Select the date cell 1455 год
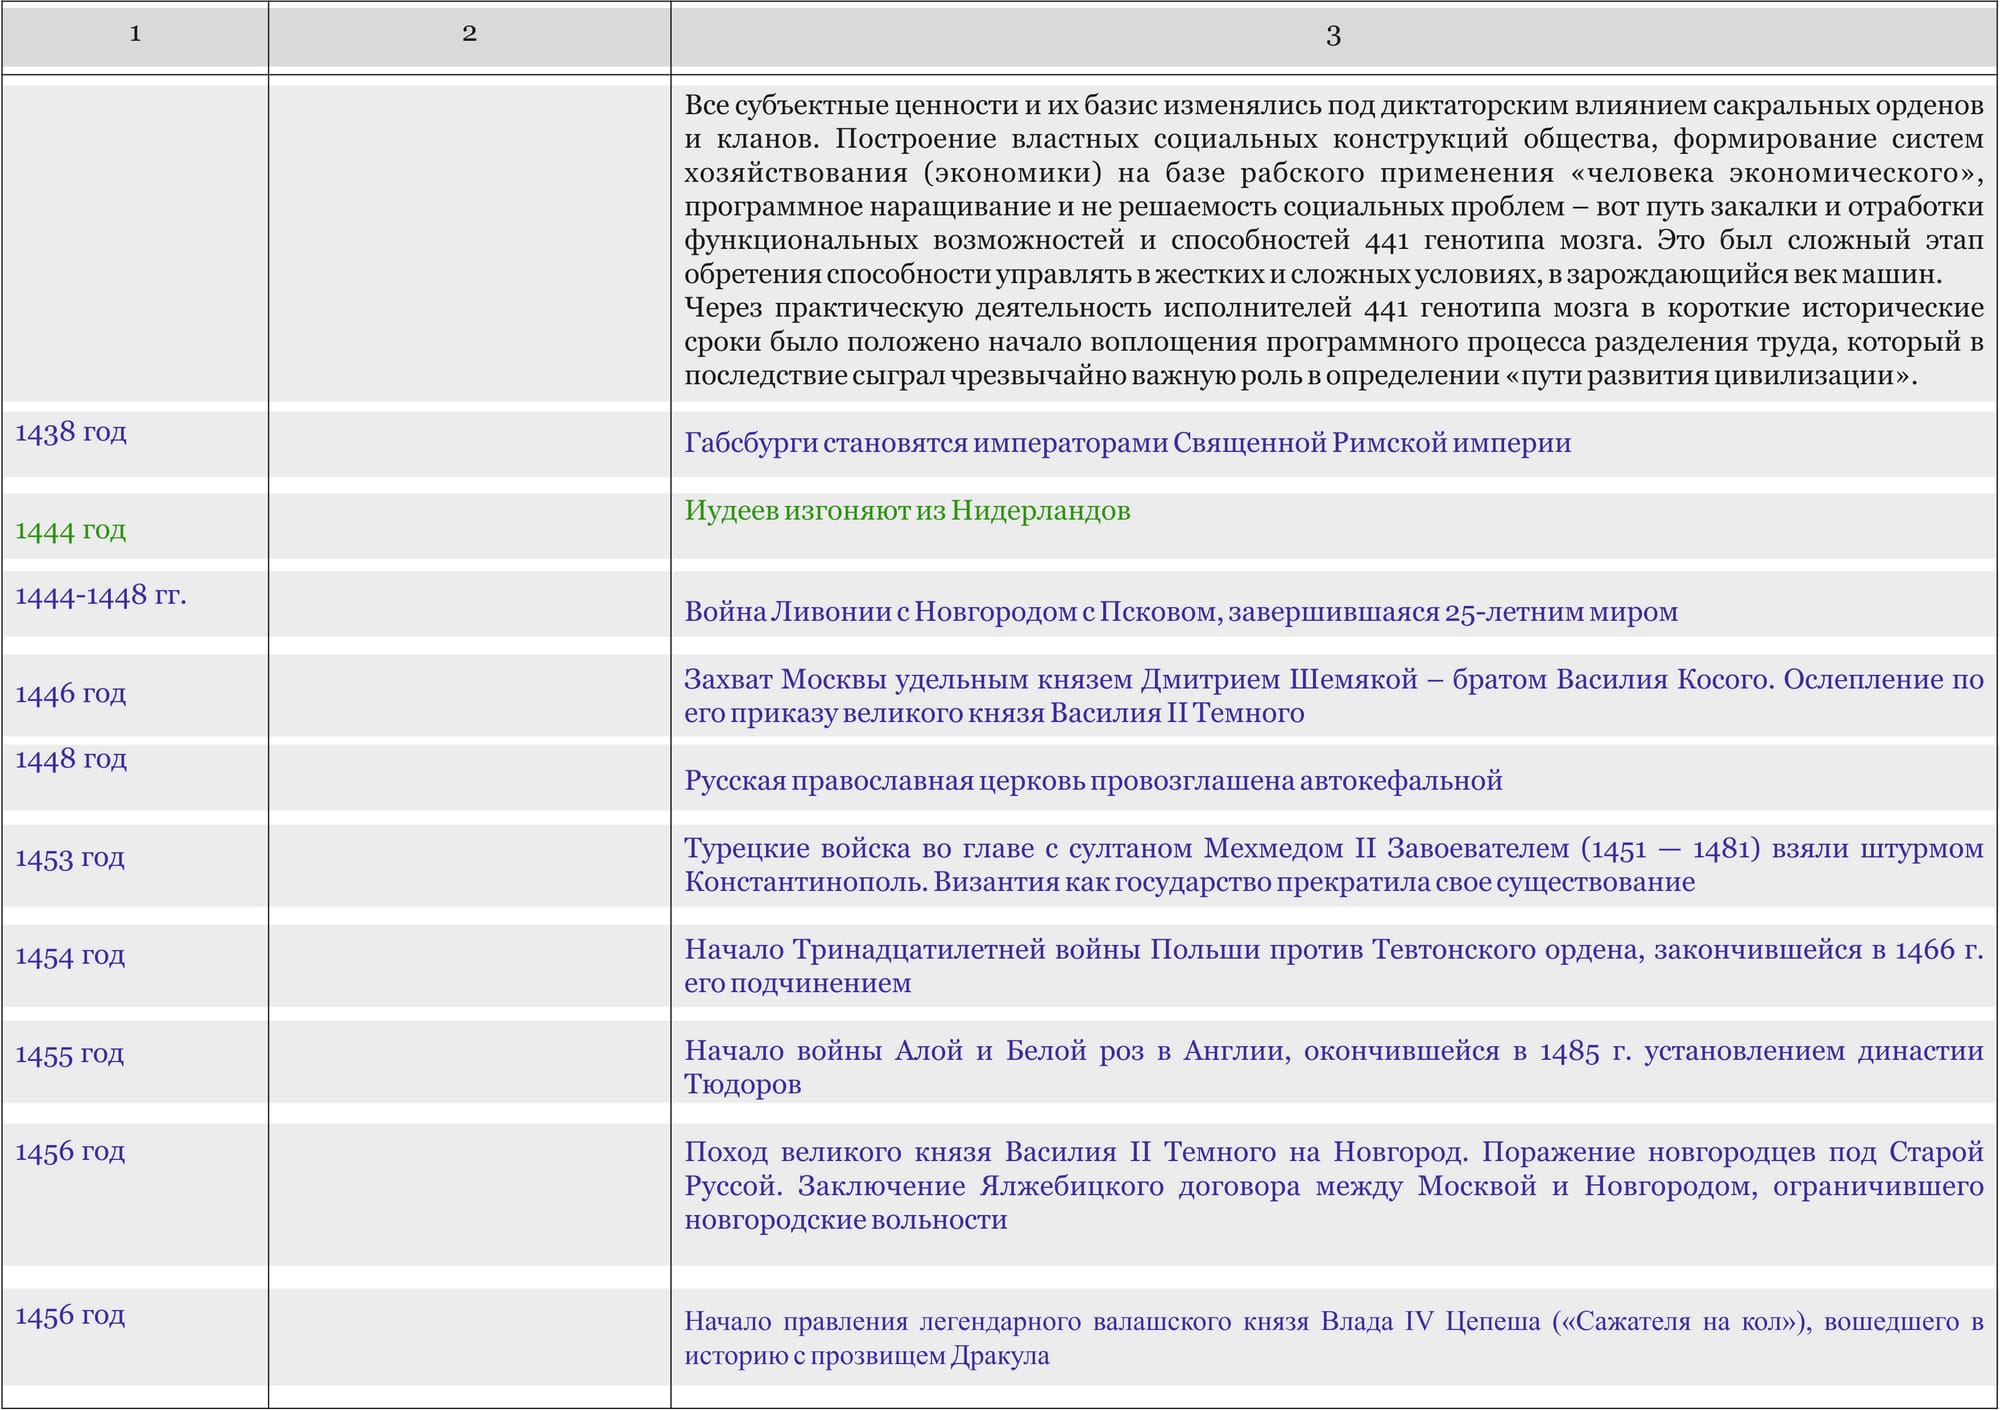Viewport: 2000px width, 1410px height. pos(70,1053)
